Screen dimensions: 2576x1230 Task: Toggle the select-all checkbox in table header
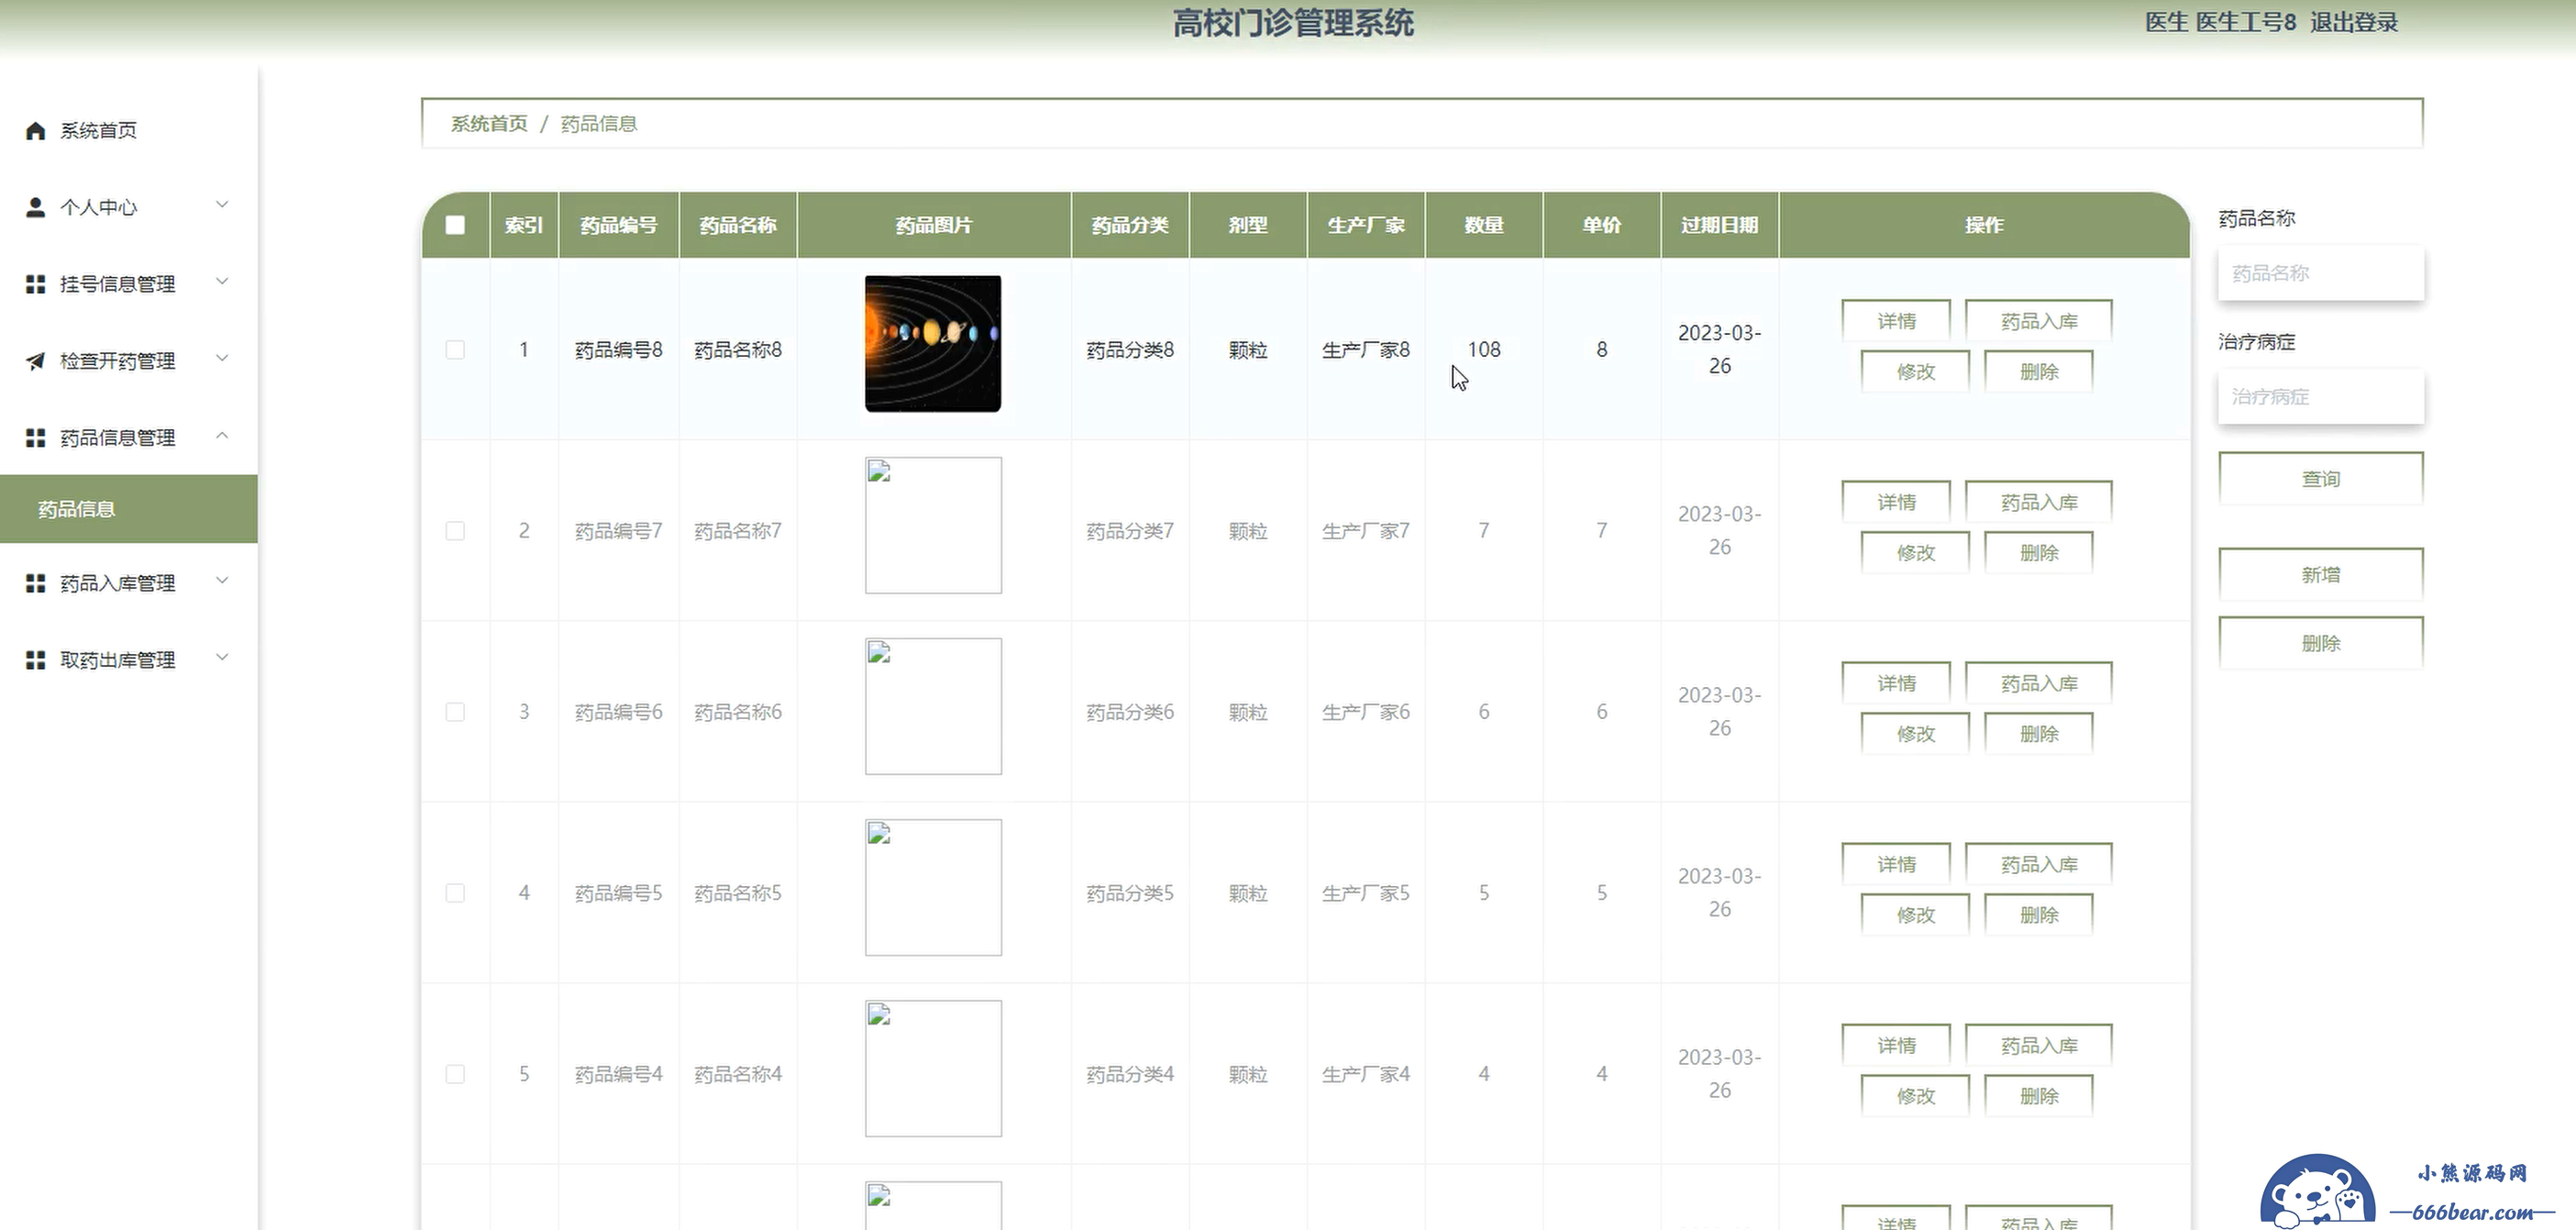click(x=455, y=225)
